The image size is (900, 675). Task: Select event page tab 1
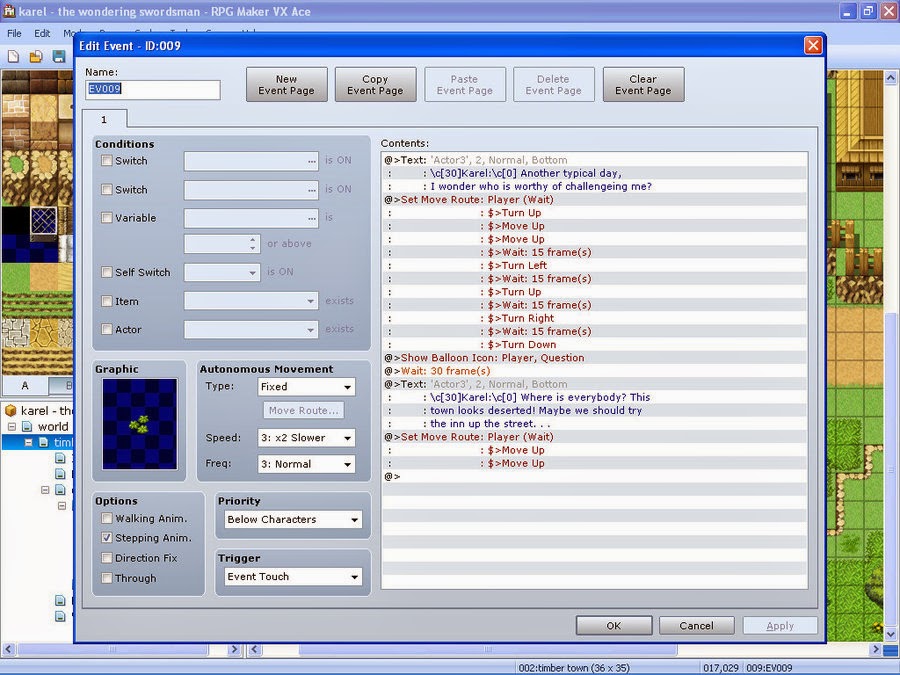(x=105, y=119)
